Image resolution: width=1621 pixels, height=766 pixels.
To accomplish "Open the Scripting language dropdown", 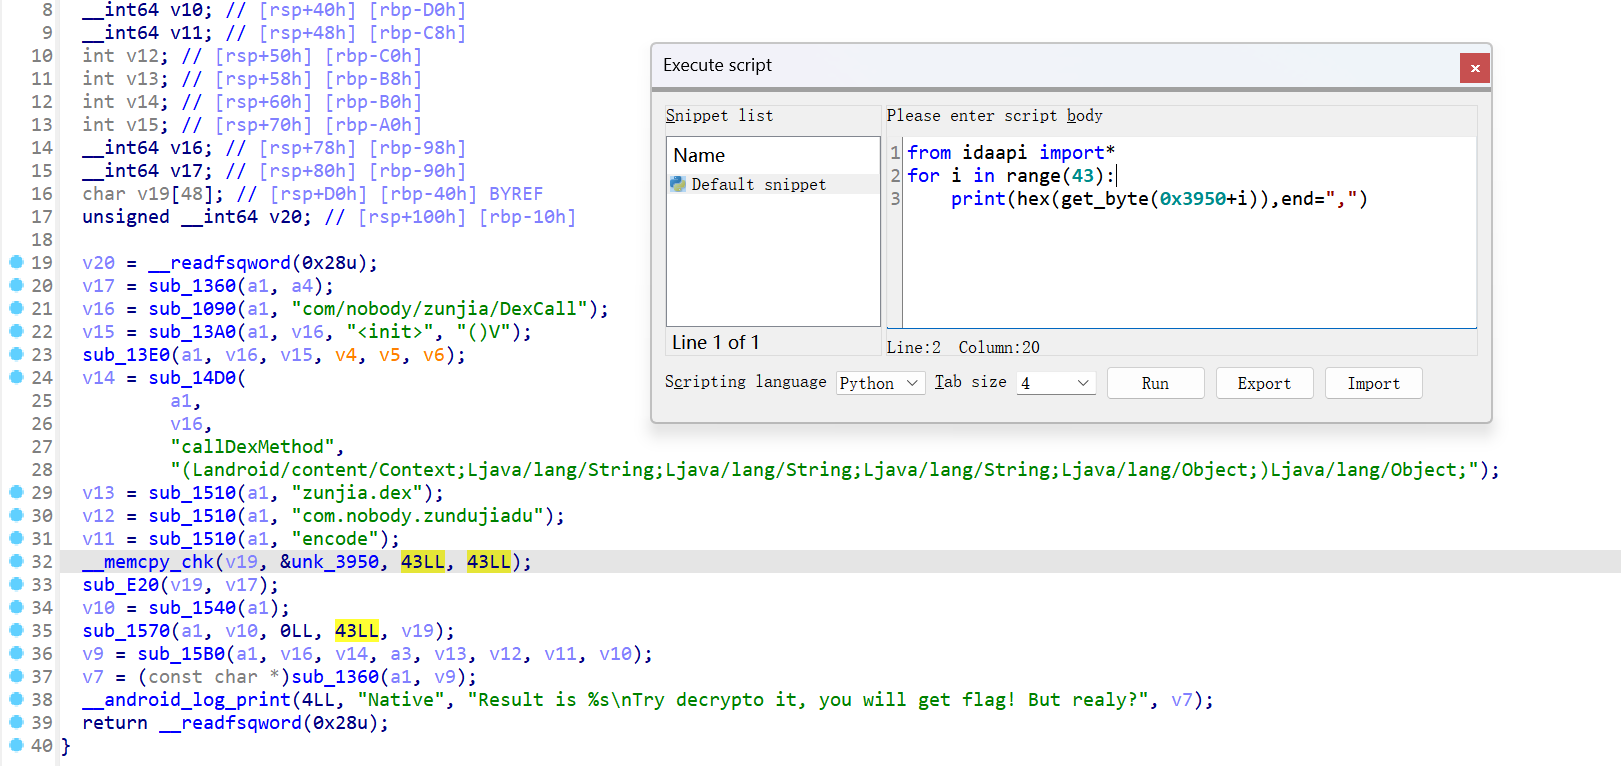I will (880, 383).
